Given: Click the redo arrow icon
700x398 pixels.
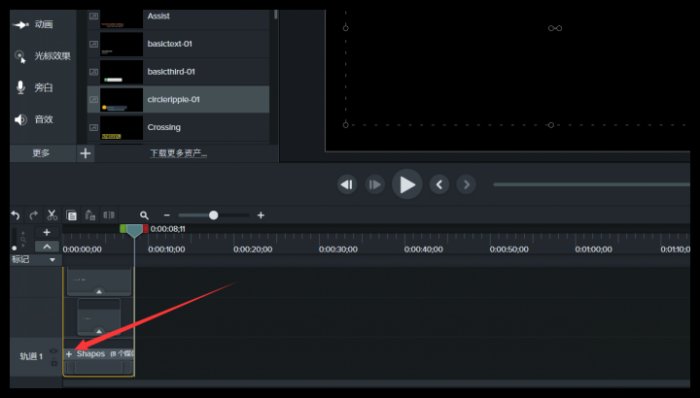Looking at the screenshot, I should pos(33,216).
